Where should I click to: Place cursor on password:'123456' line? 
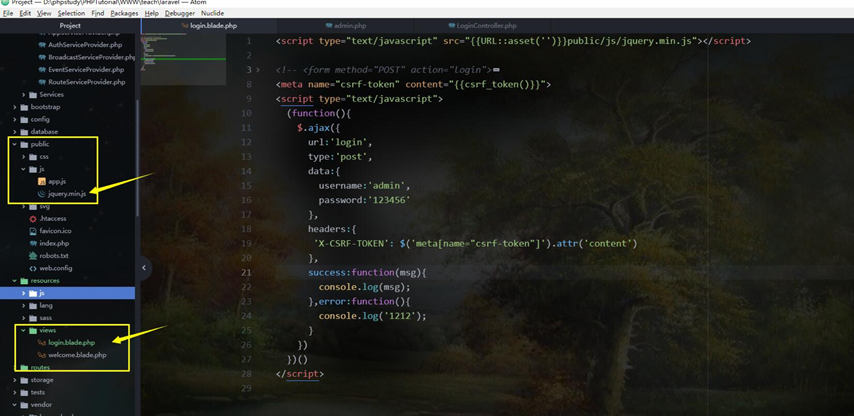pos(364,200)
